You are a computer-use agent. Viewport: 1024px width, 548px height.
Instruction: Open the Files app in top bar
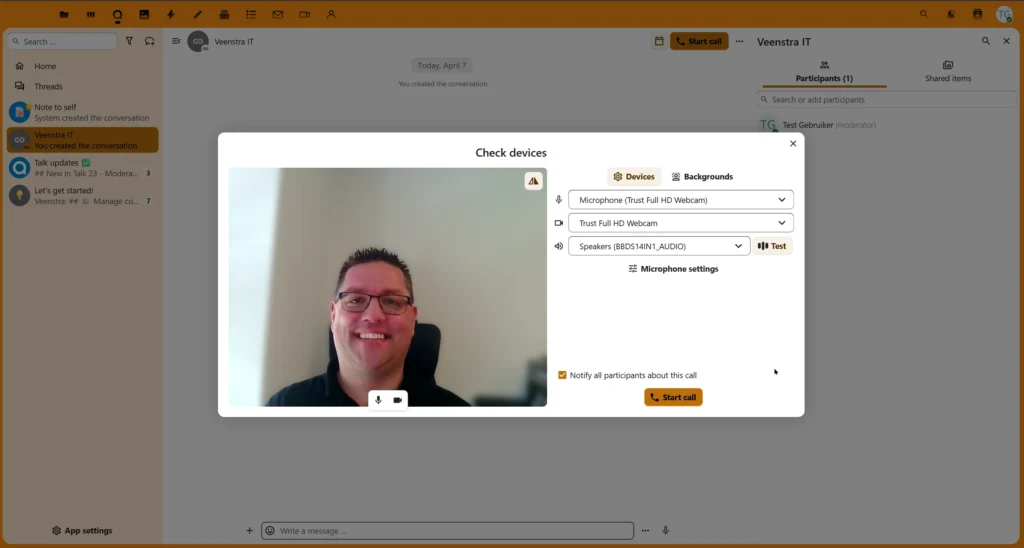[64, 15]
